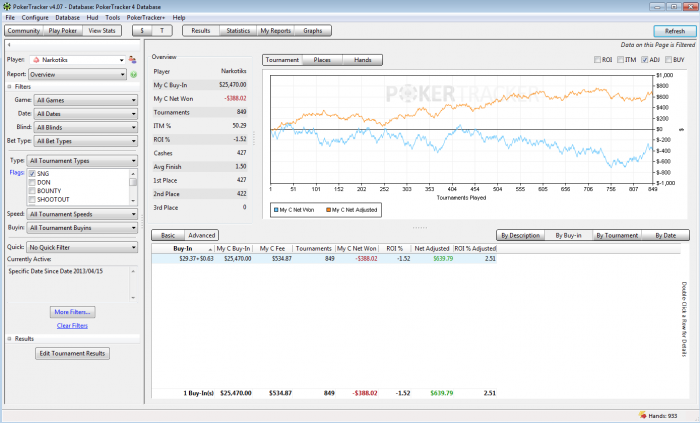Click the Clear Filters link

[72, 326]
